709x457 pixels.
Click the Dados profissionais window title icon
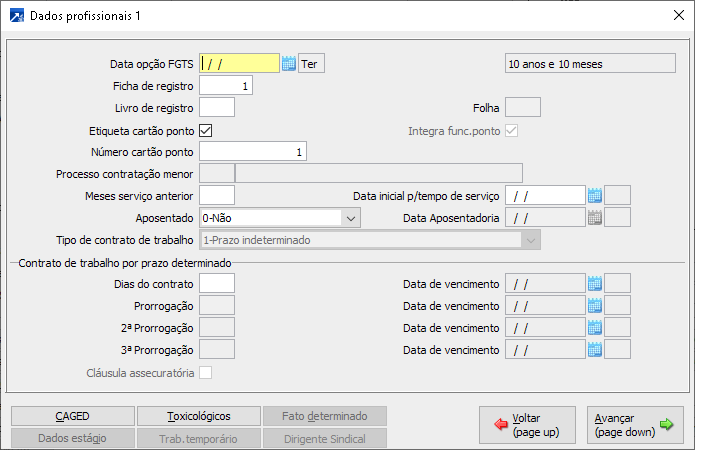16,16
